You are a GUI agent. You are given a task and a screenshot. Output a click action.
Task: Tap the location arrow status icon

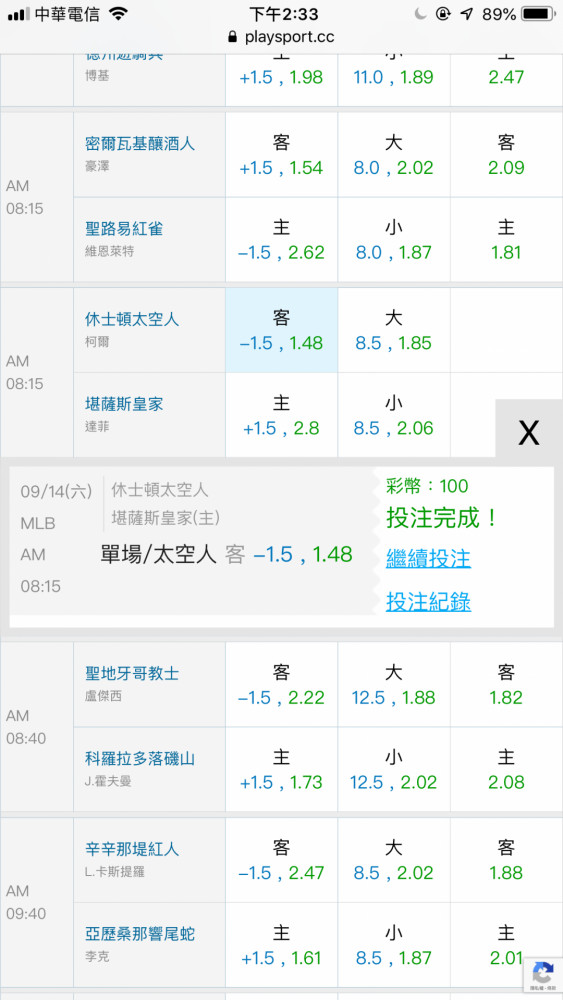(x=467, y=14)
